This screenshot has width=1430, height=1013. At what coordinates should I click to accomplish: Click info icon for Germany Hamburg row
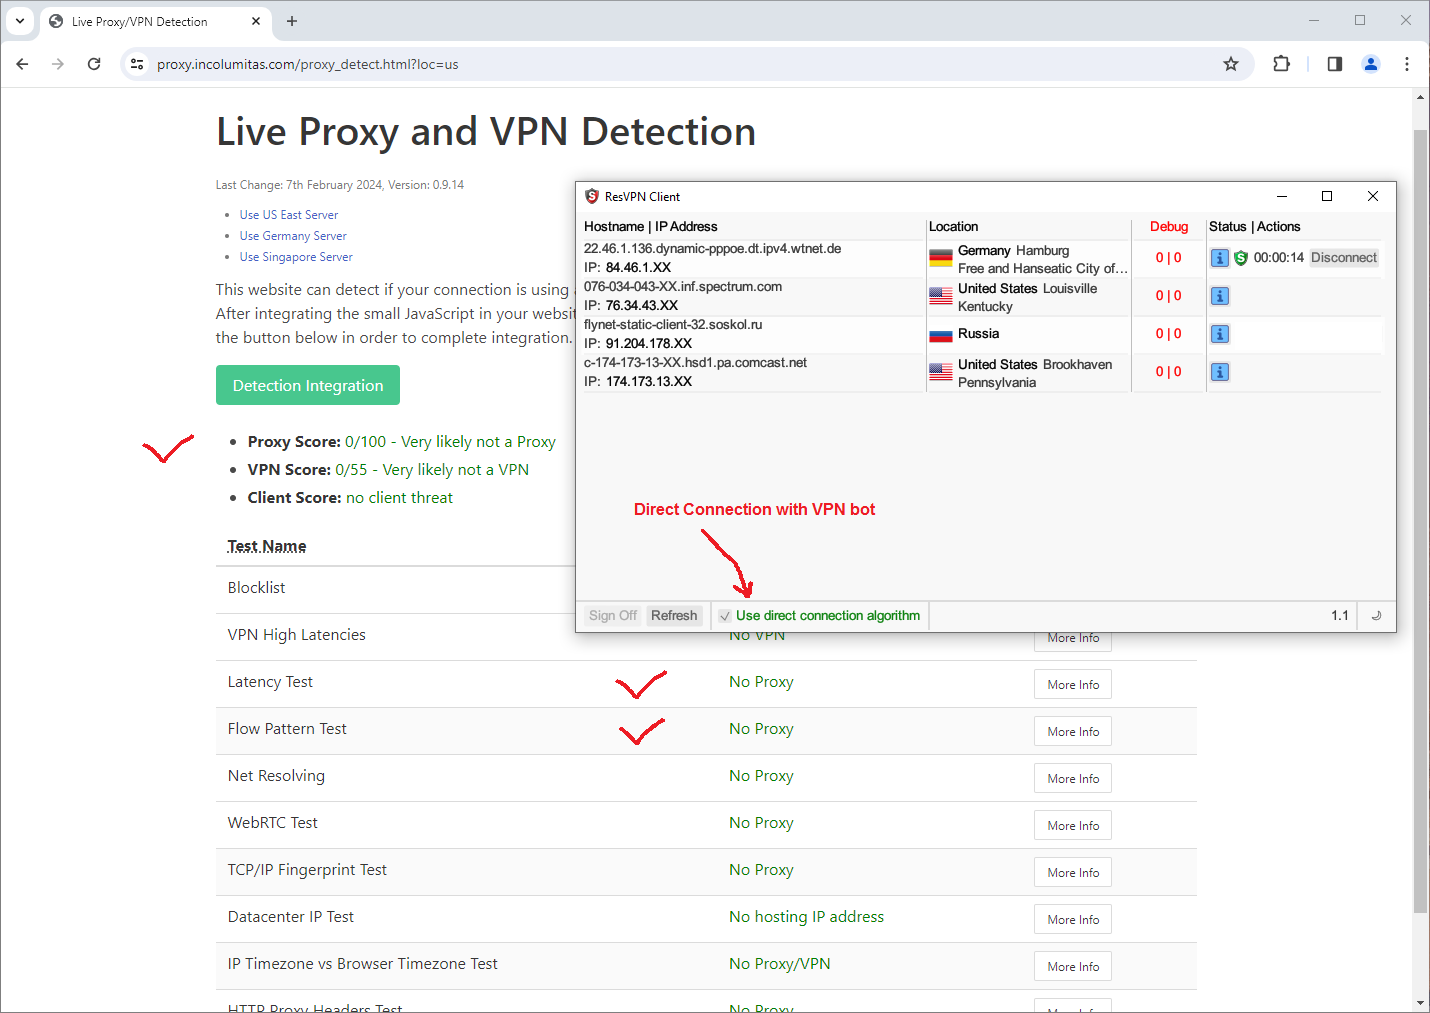pyautogui.click(x=1220, y=258)
